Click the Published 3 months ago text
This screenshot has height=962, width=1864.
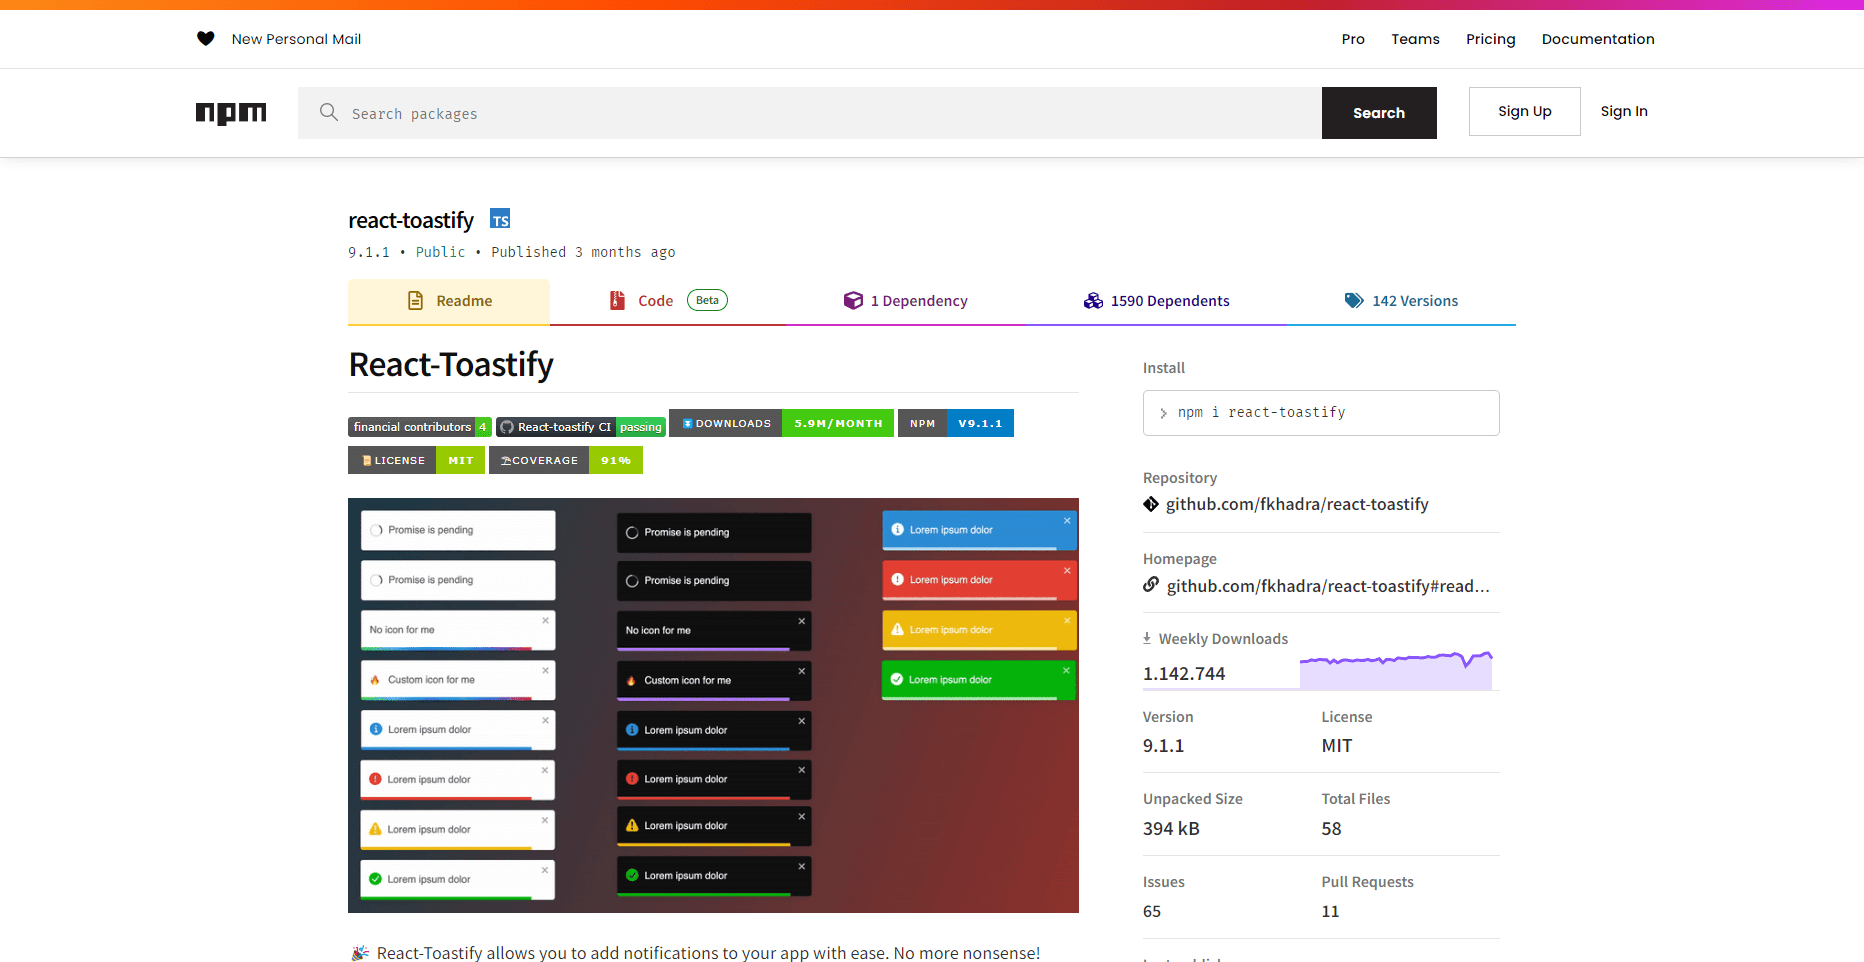click(583, 252)
